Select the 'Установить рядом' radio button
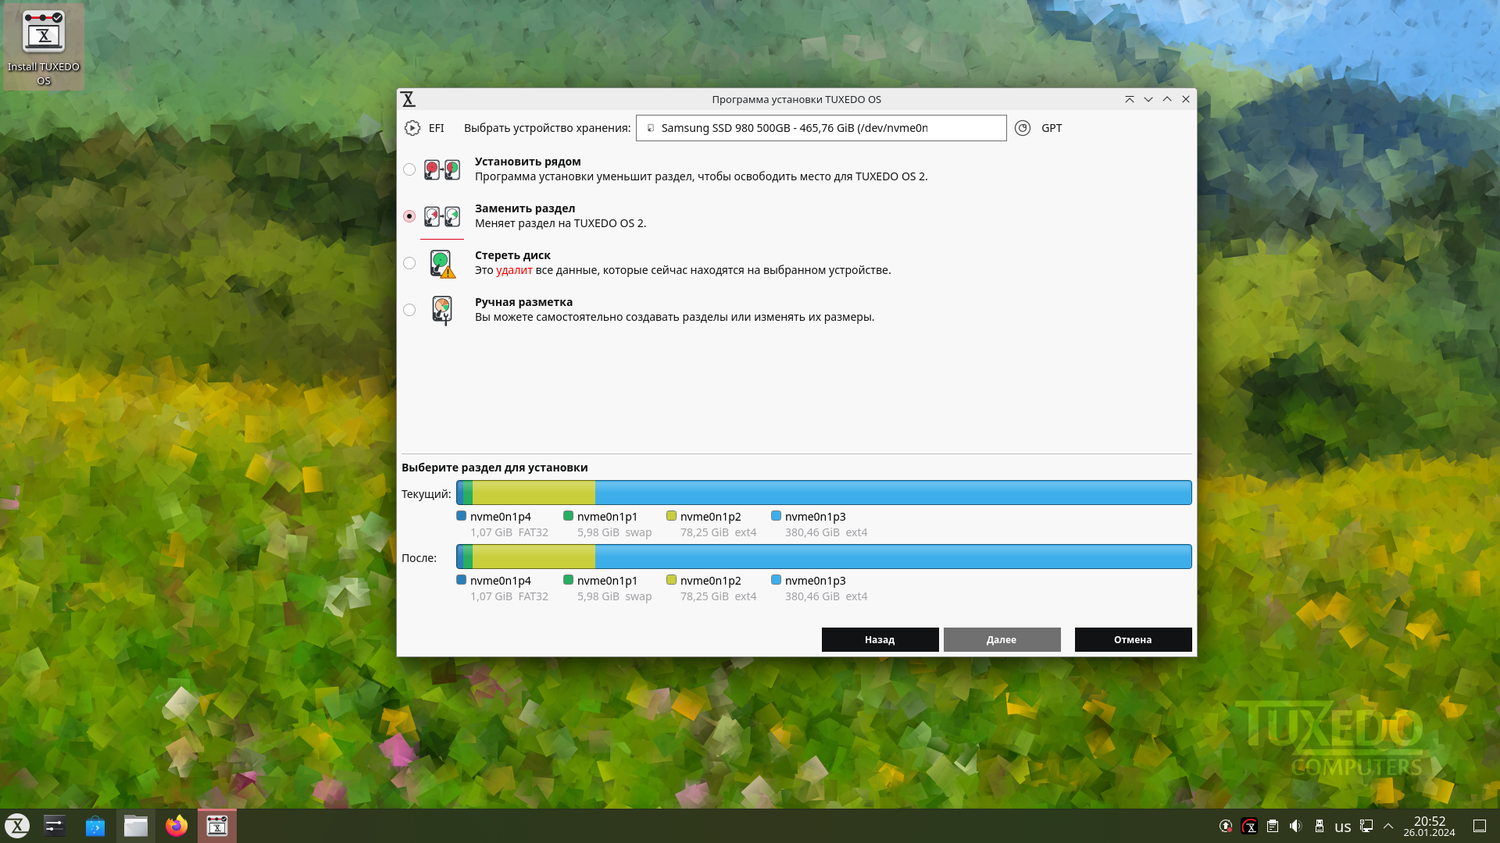 point(409,169)
